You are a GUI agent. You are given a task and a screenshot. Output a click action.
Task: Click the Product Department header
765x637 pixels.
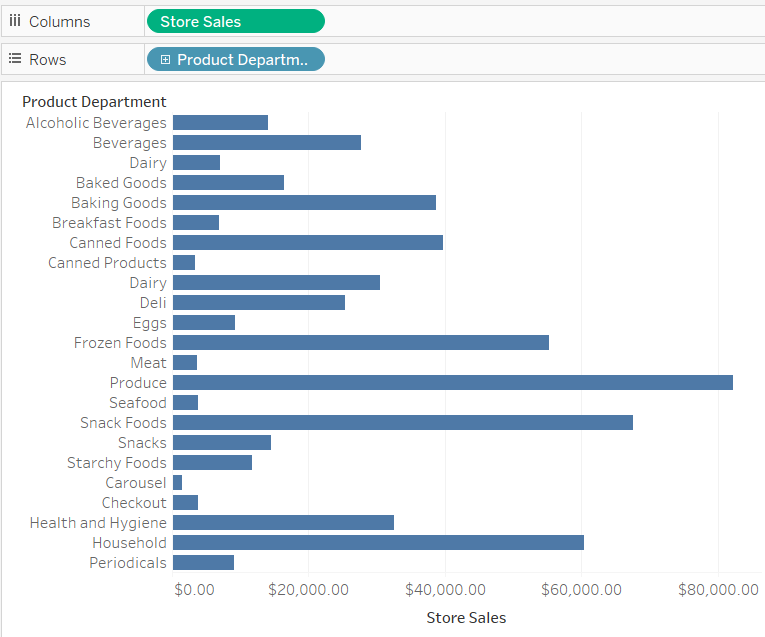[94, 101]
